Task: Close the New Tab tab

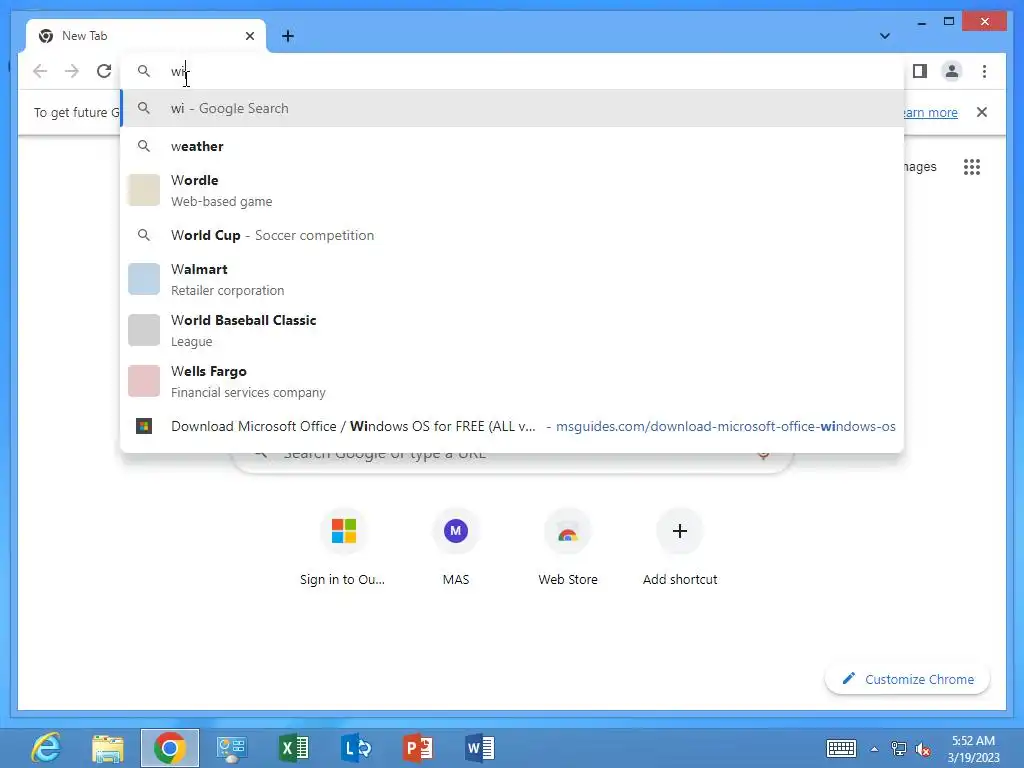Action: click(x=249, y=36)
